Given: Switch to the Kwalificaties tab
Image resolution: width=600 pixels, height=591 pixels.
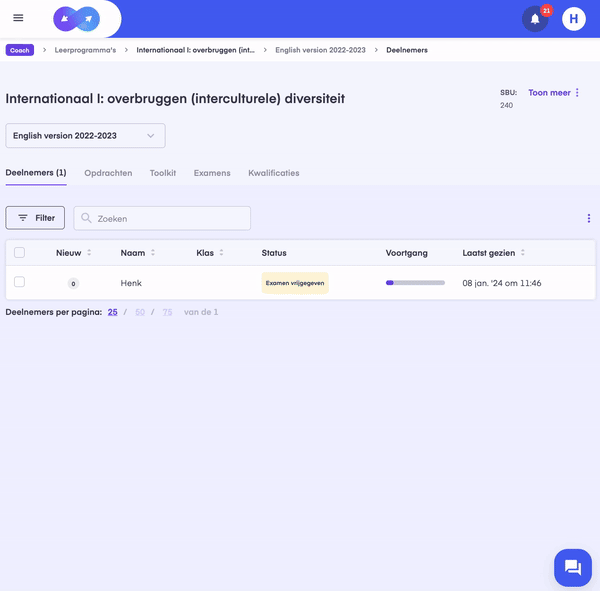Looking at the screenshot, I should point(274,173).
